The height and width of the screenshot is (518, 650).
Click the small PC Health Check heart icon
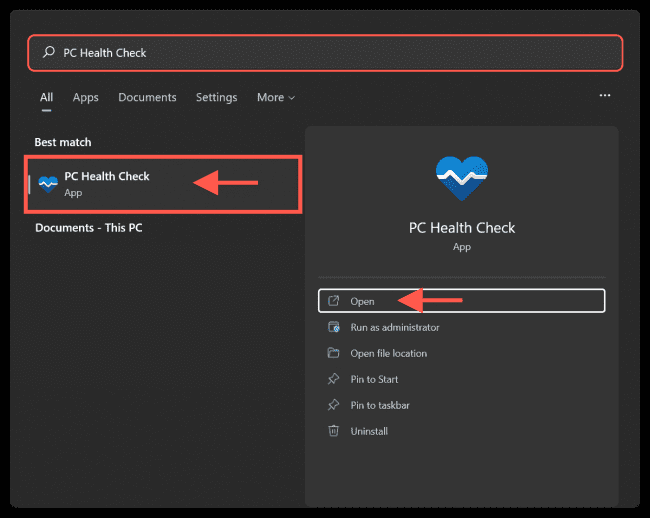pyautogui.click(x=48, y=184)
